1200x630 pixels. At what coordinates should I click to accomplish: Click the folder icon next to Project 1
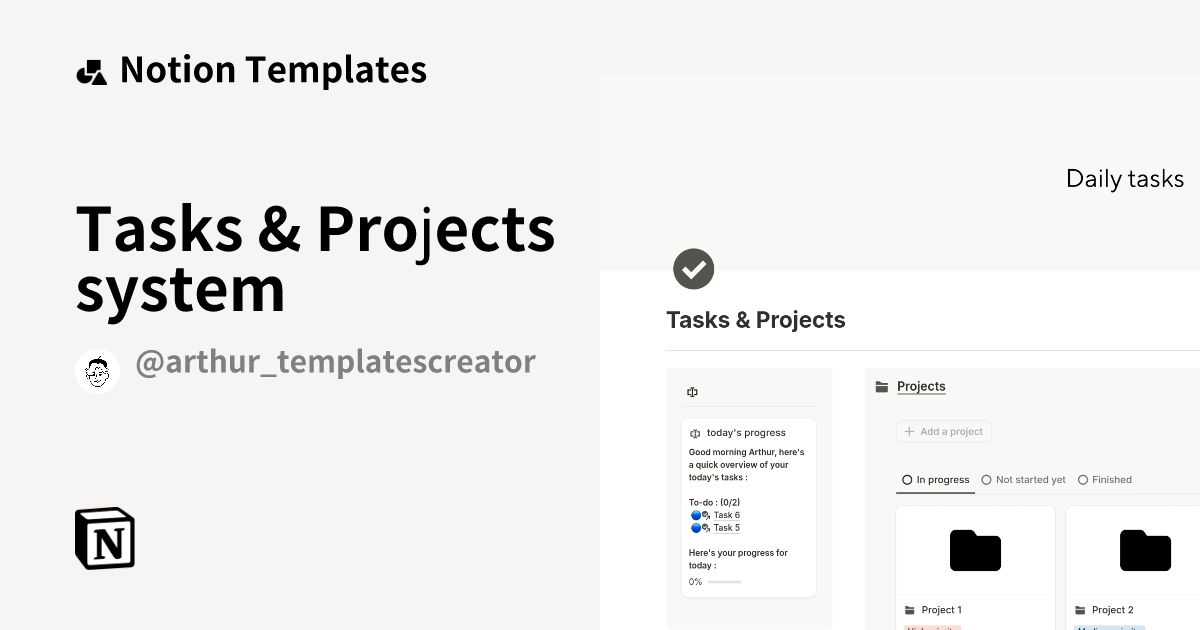coord(911,609)
